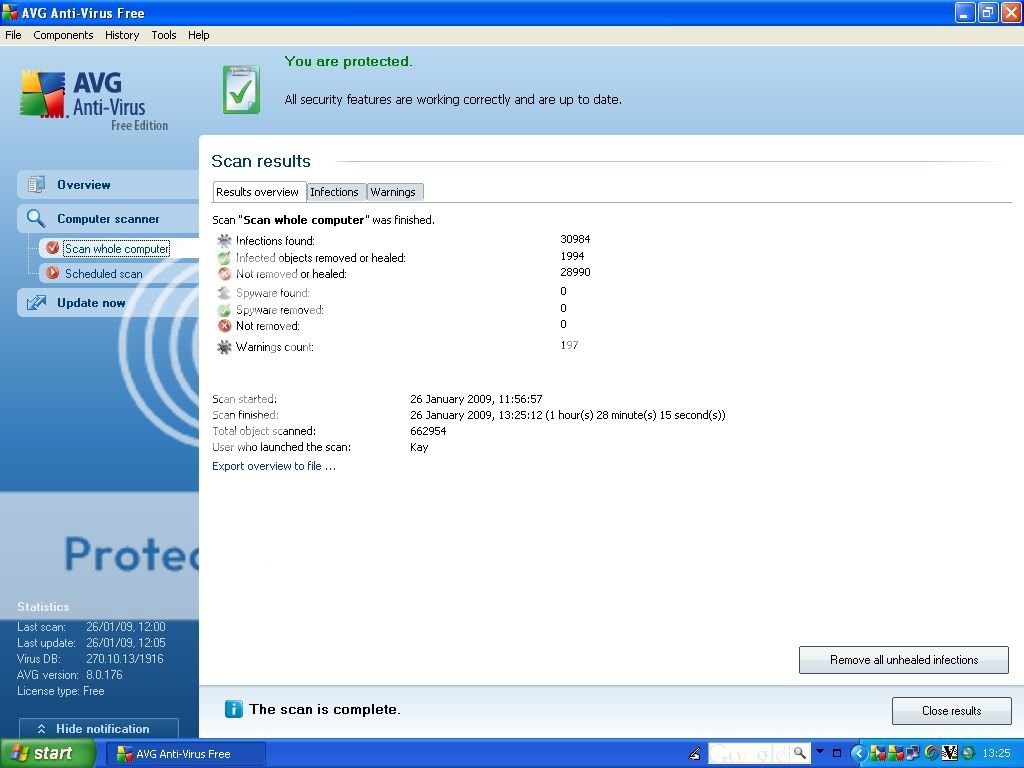1024x768 pixels.
Task: Click the blue info icon beside scan complete
Action: pos(233,709)
